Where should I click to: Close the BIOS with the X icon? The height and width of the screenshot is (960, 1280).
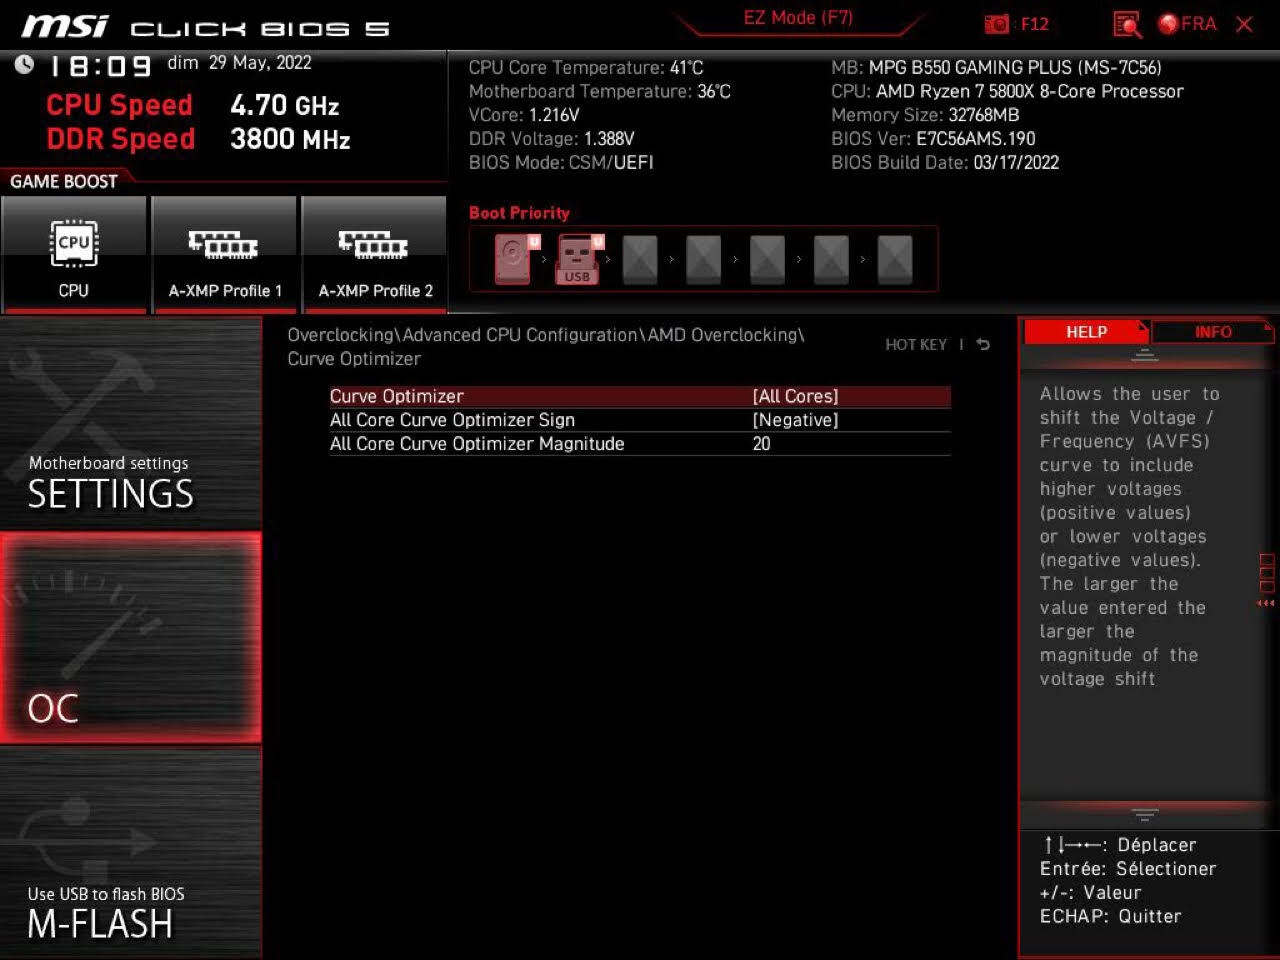point(1244,24)
